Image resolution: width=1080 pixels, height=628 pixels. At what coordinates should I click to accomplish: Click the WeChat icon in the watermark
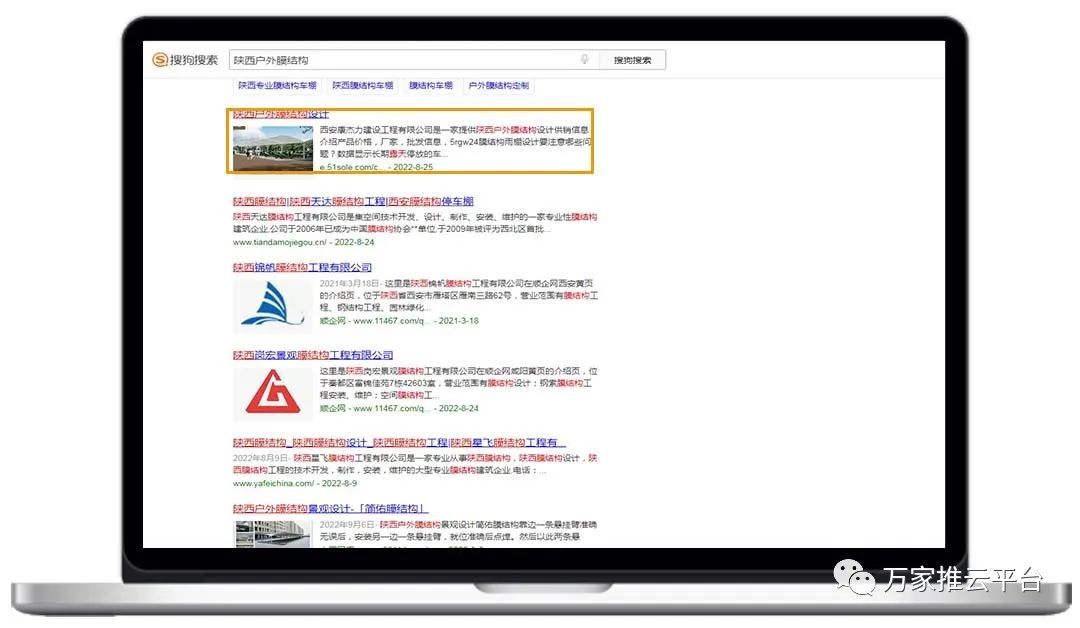pyautogui.click(x=853, y=577)
